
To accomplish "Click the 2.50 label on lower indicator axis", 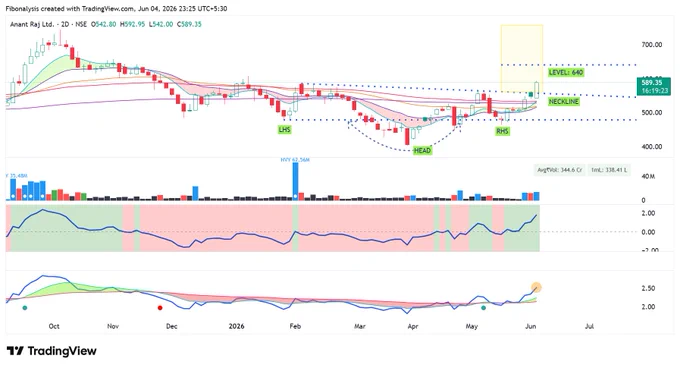I will click(x=648, y=288).
